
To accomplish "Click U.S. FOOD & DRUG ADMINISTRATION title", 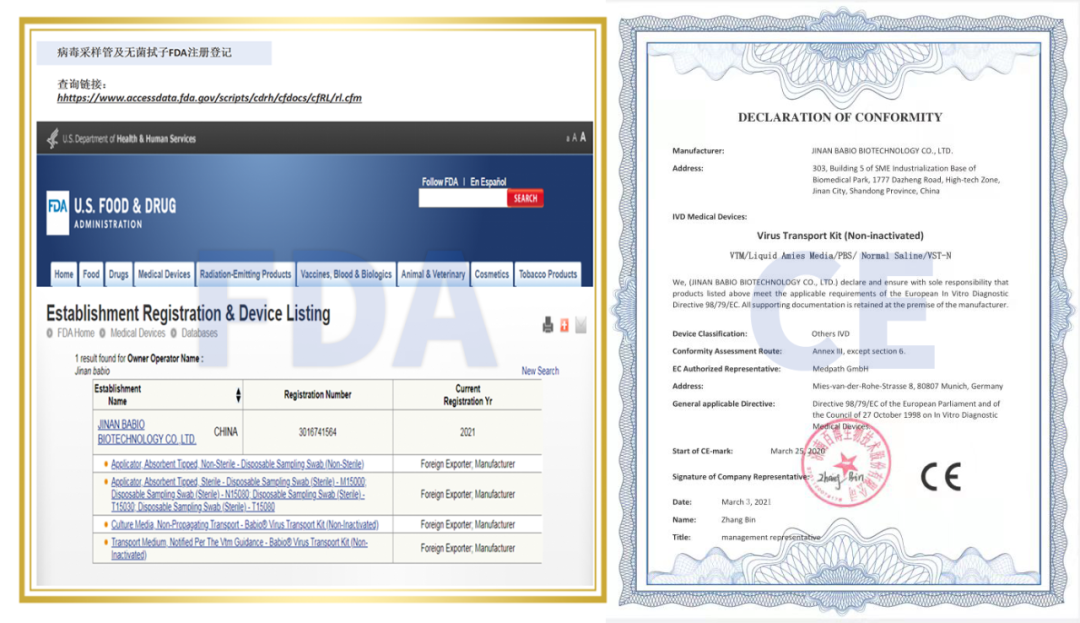I will click(125, 213).
